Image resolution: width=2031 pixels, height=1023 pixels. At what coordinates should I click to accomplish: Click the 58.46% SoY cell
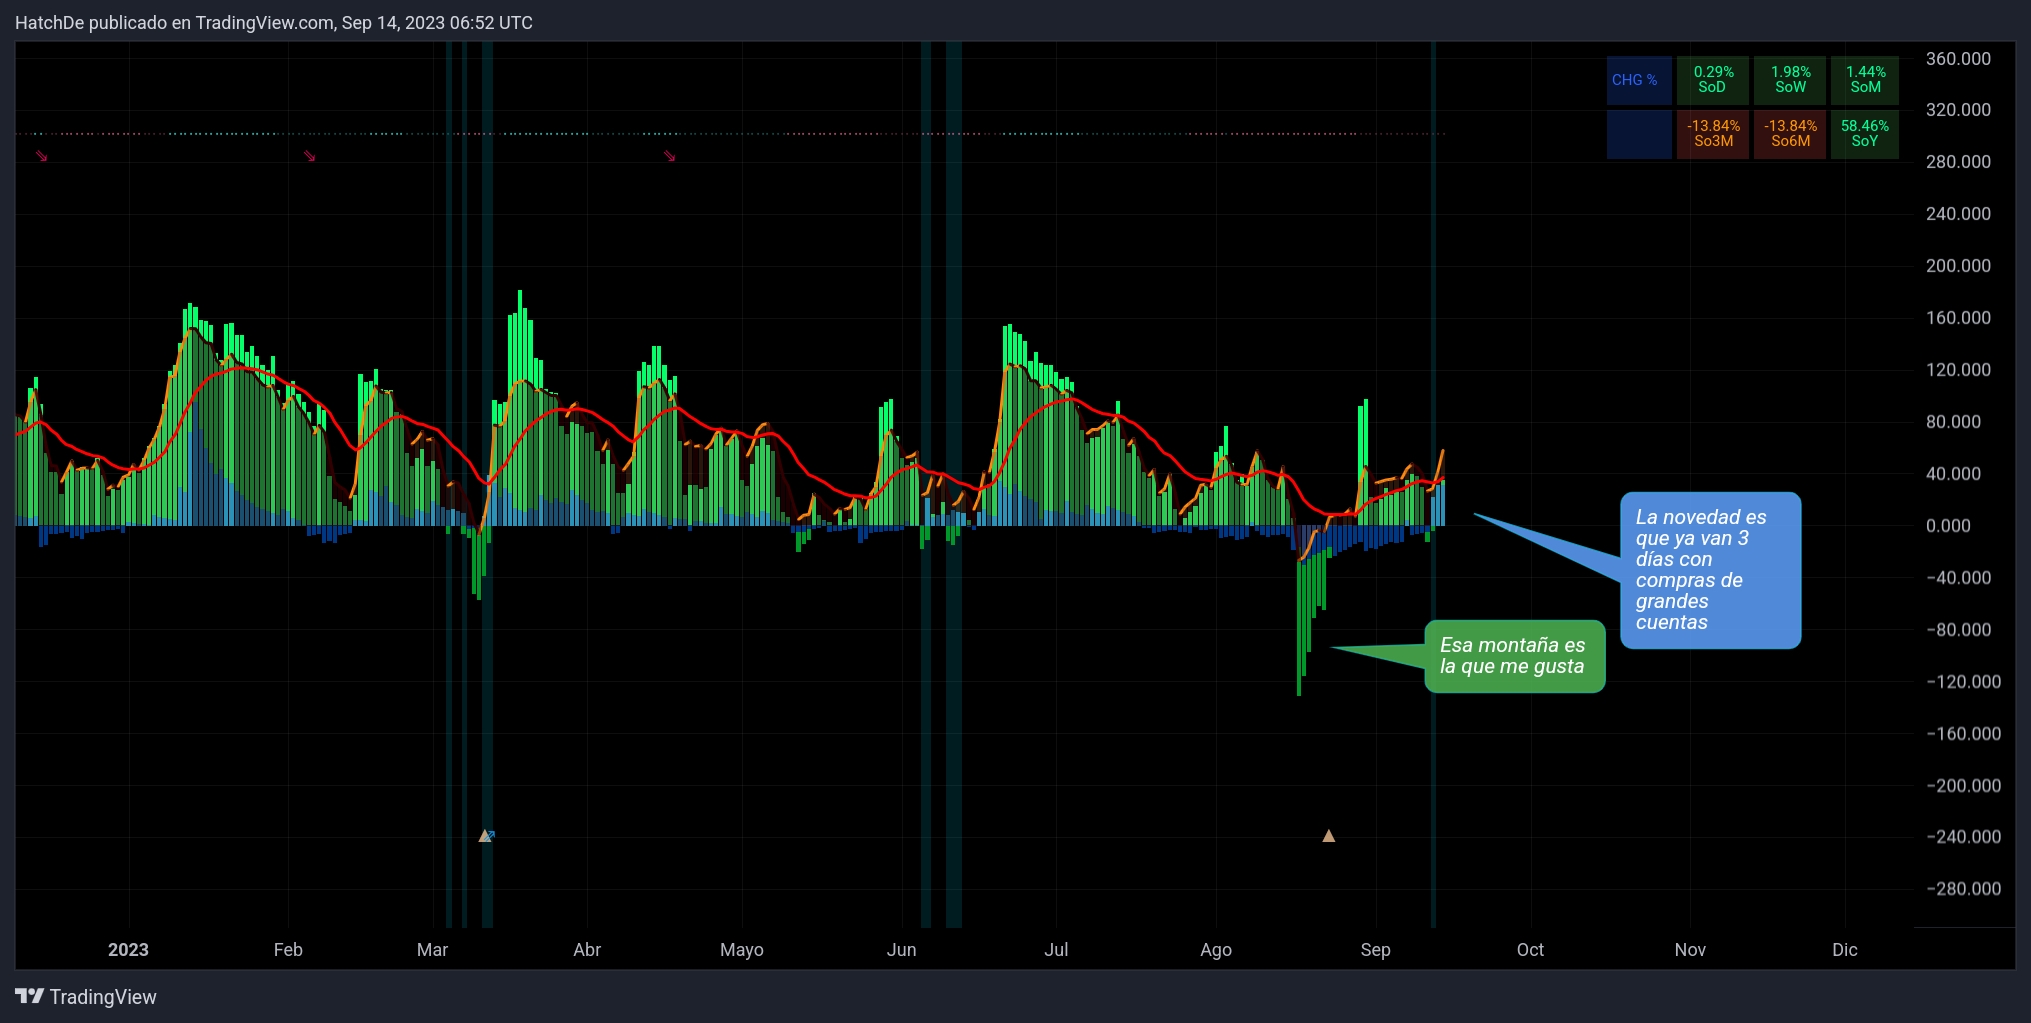pos(1865,134)
